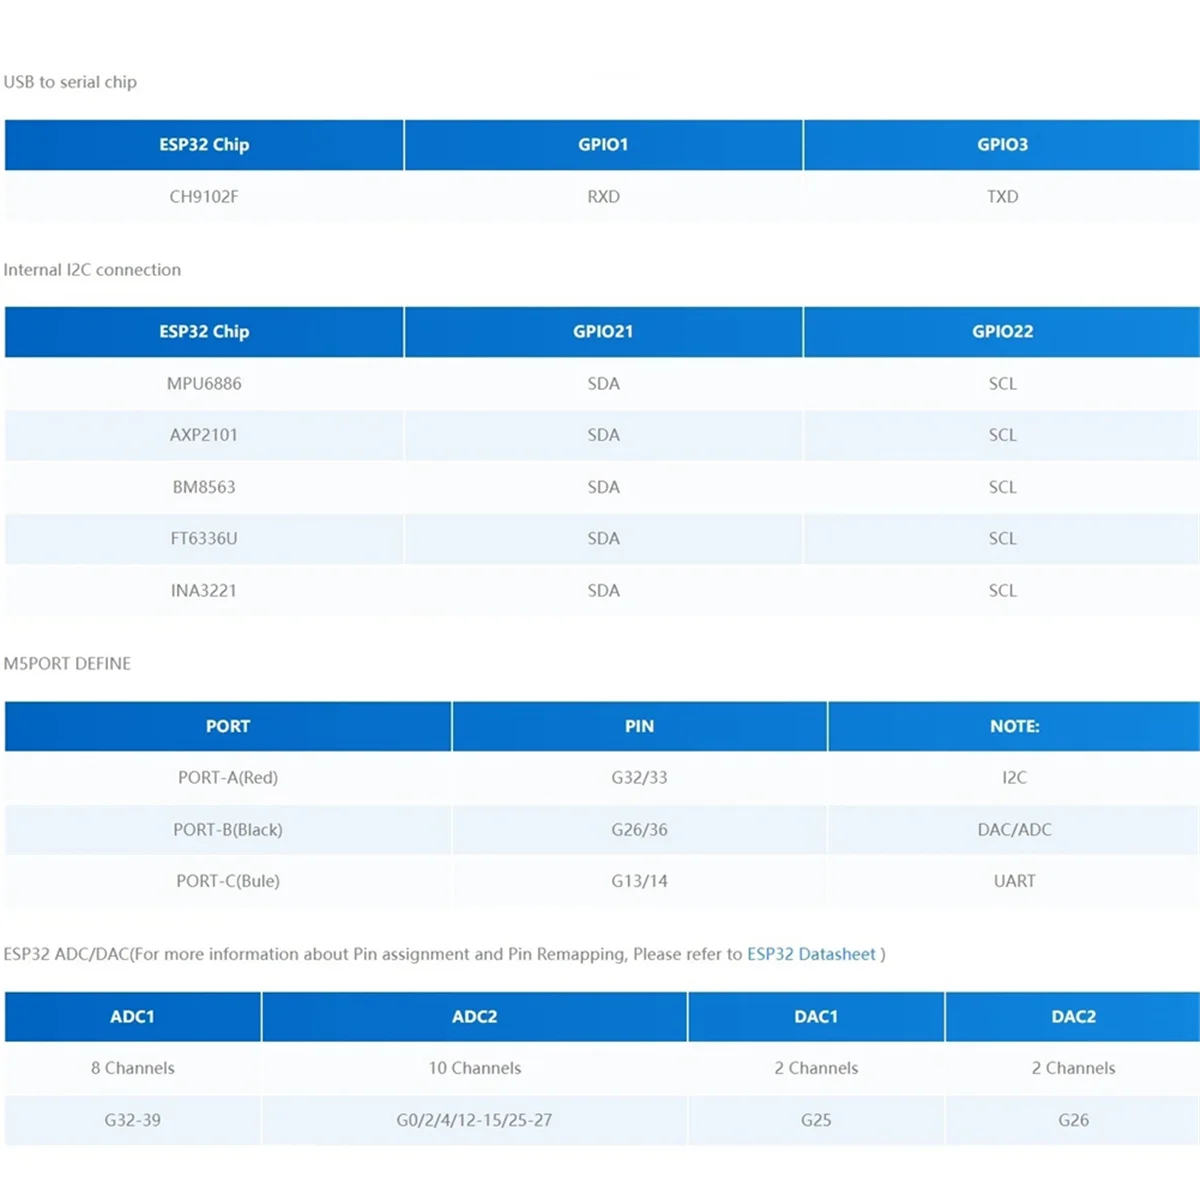Screen dimensions: 1200x1200
Task: Click the G32-39 cell
Action: tap(133, 1120)
